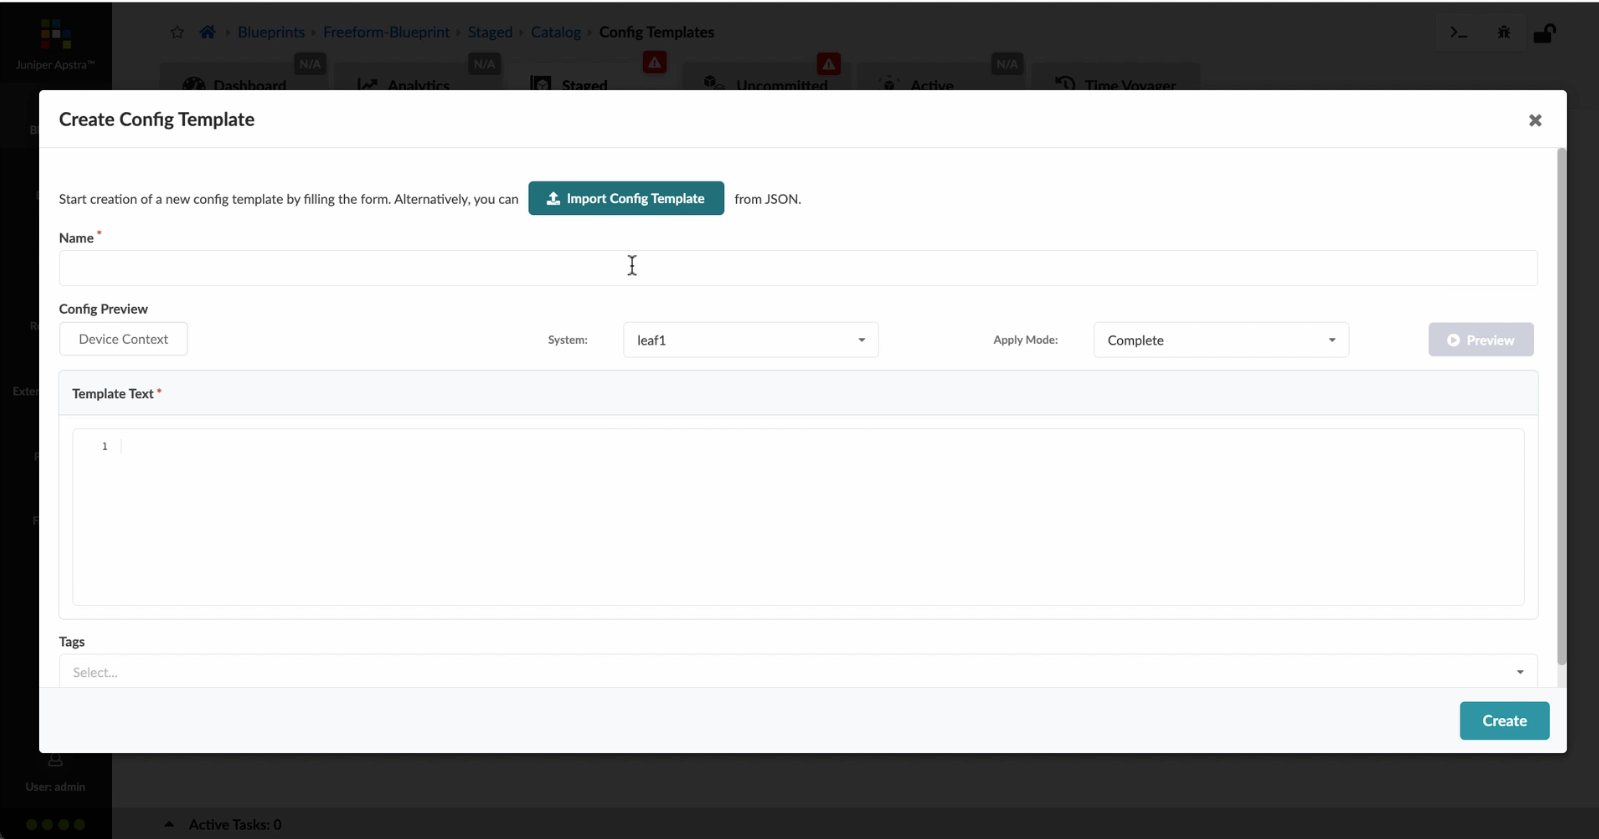Click the N/A badge on Dashboard tab

coord(310,64)
